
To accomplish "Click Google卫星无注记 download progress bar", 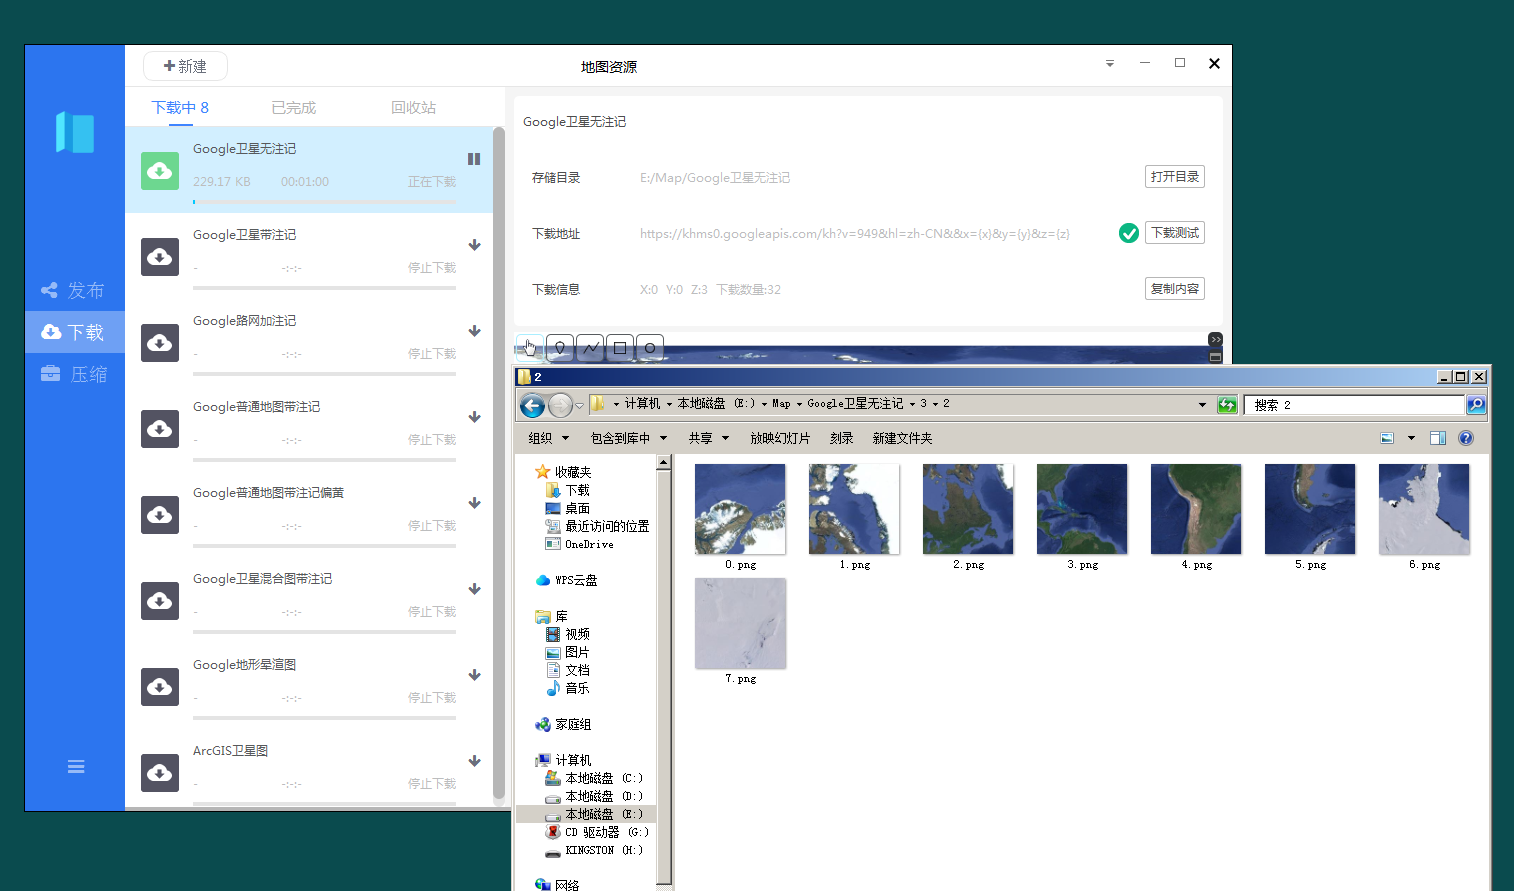I will click(324, 202).
